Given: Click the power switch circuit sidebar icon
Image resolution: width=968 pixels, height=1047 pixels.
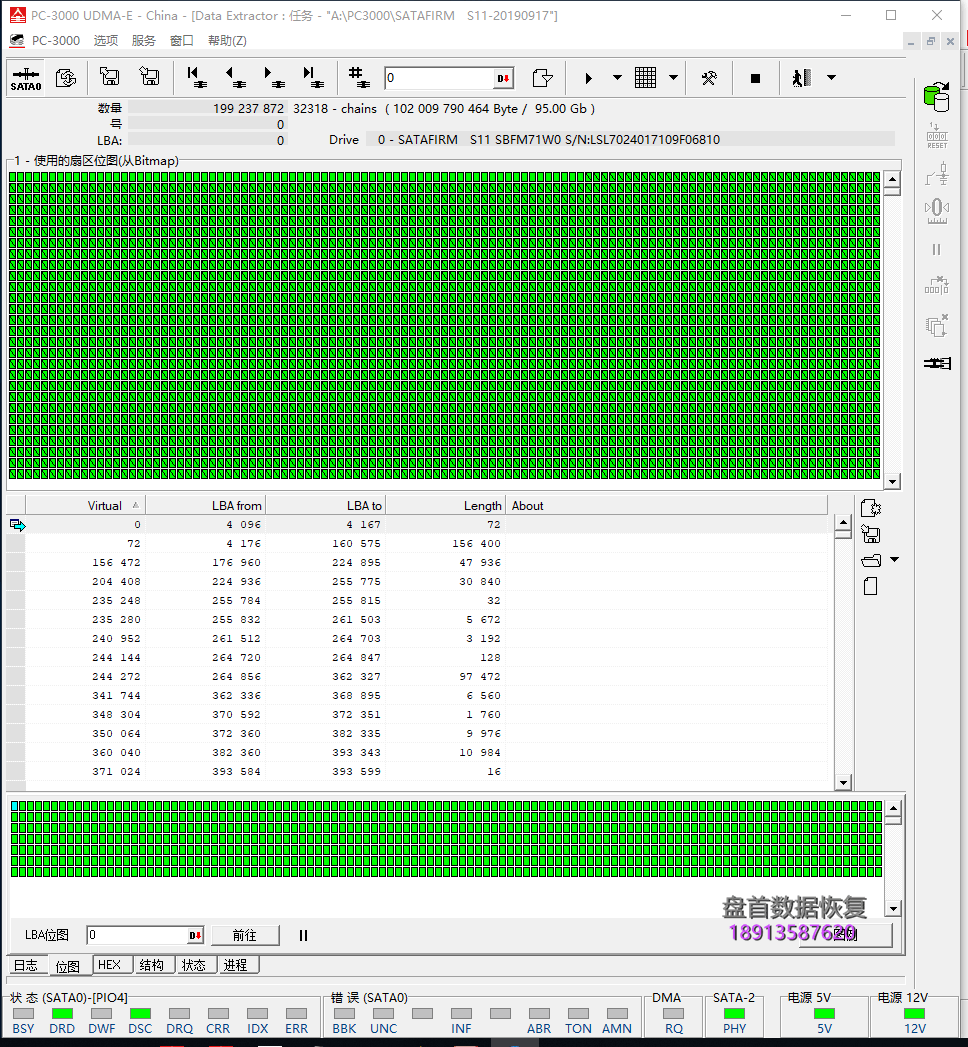Looking at the screenshot, I should pyautogui.click(x=937, y=174).
